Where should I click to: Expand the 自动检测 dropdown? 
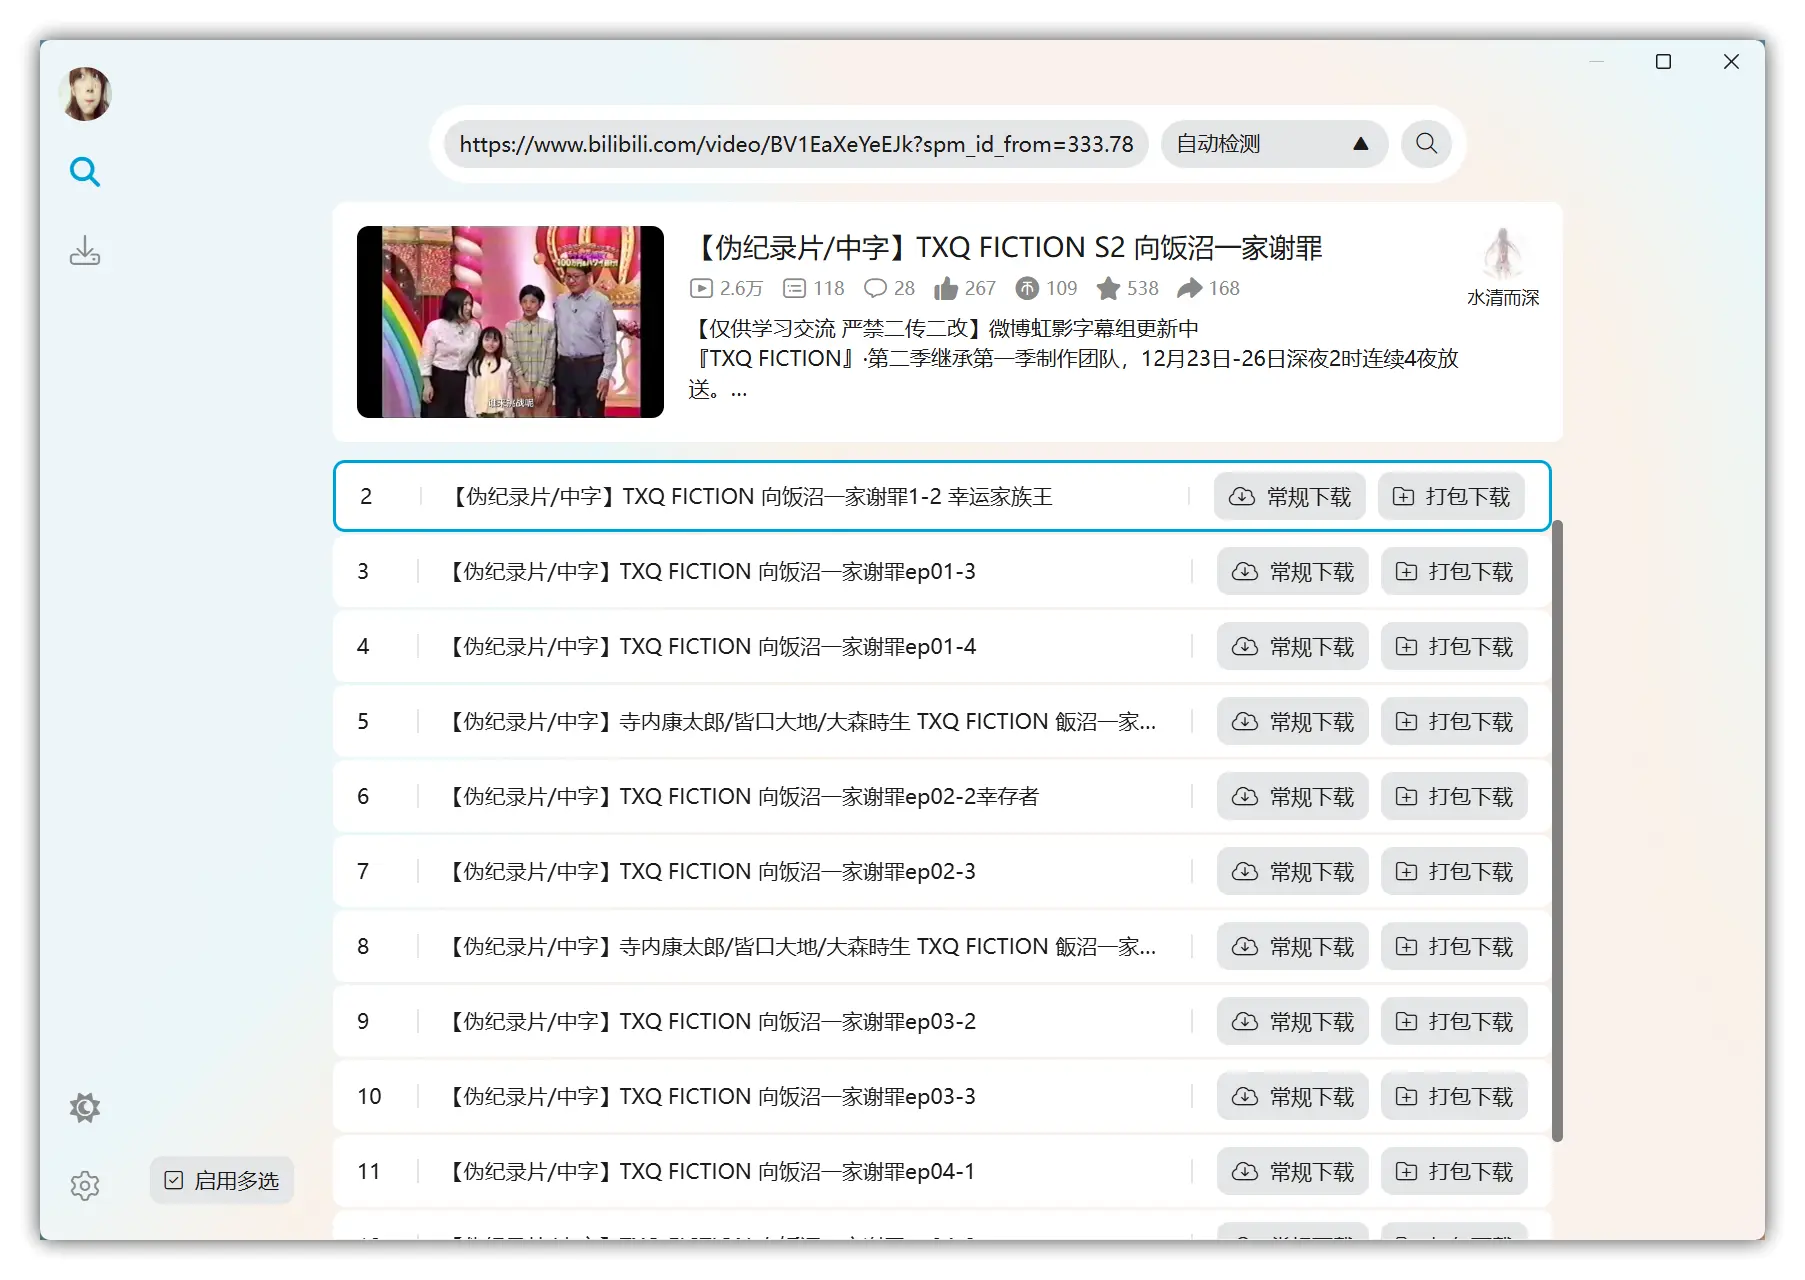(1274, 144)
